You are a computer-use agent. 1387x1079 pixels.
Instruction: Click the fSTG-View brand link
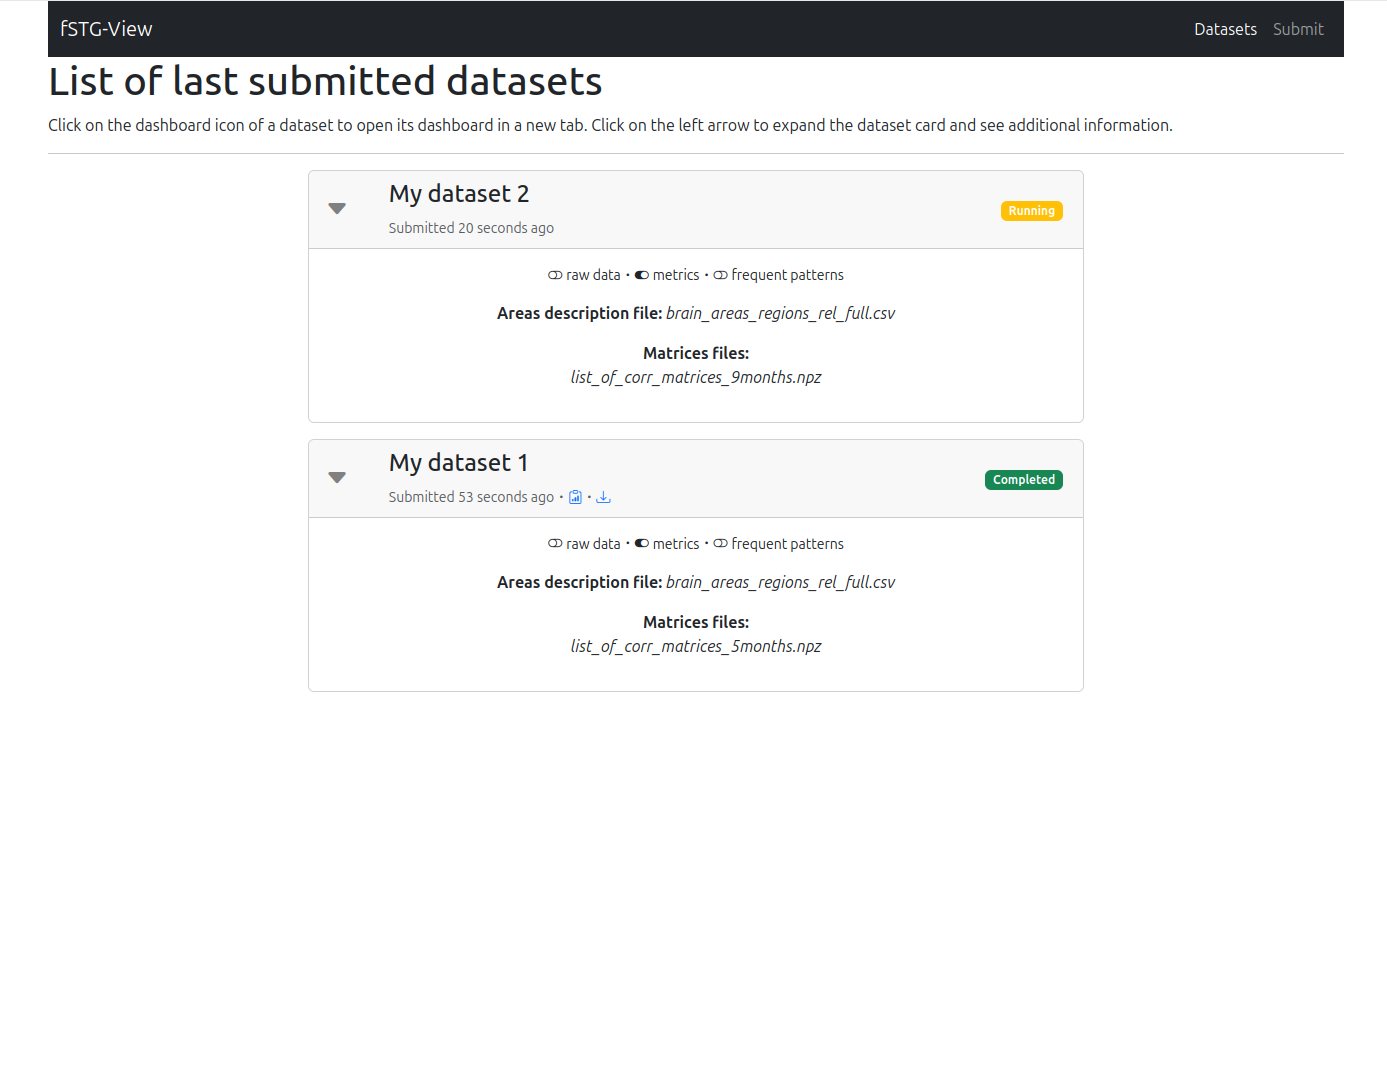point(106,29)
